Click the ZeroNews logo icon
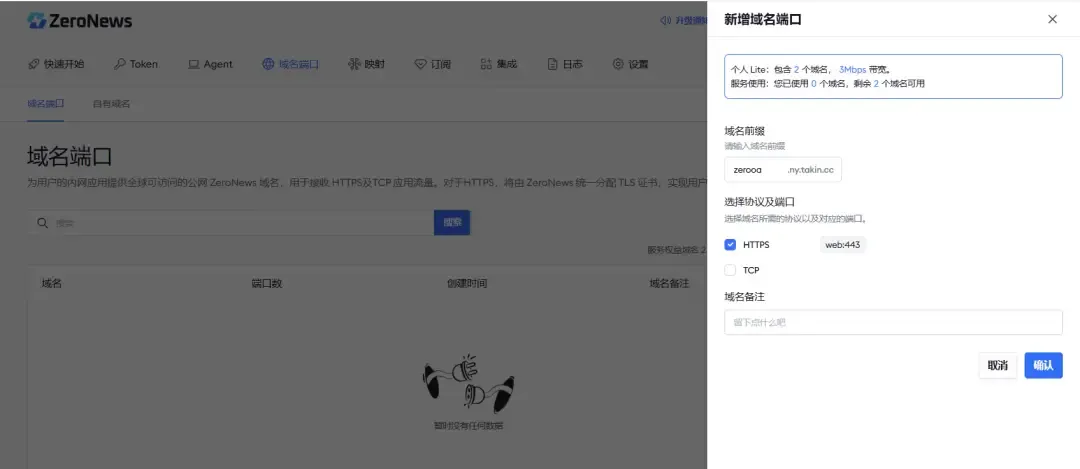 37,21
